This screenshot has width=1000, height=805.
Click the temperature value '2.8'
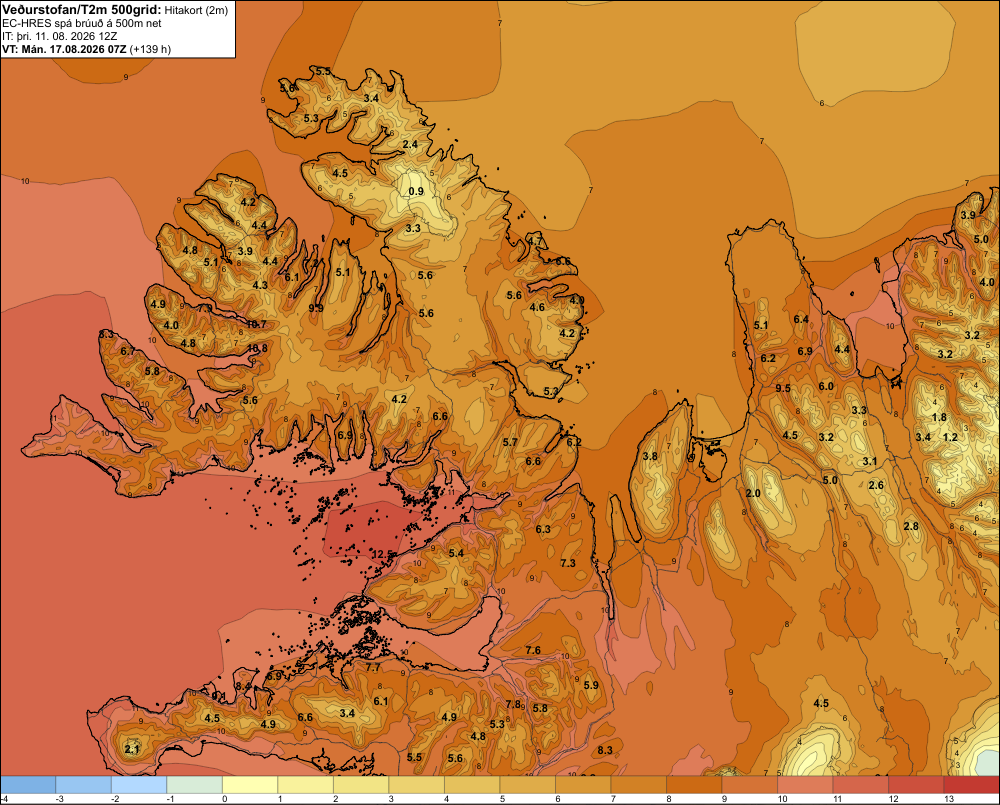click(911, 526)
